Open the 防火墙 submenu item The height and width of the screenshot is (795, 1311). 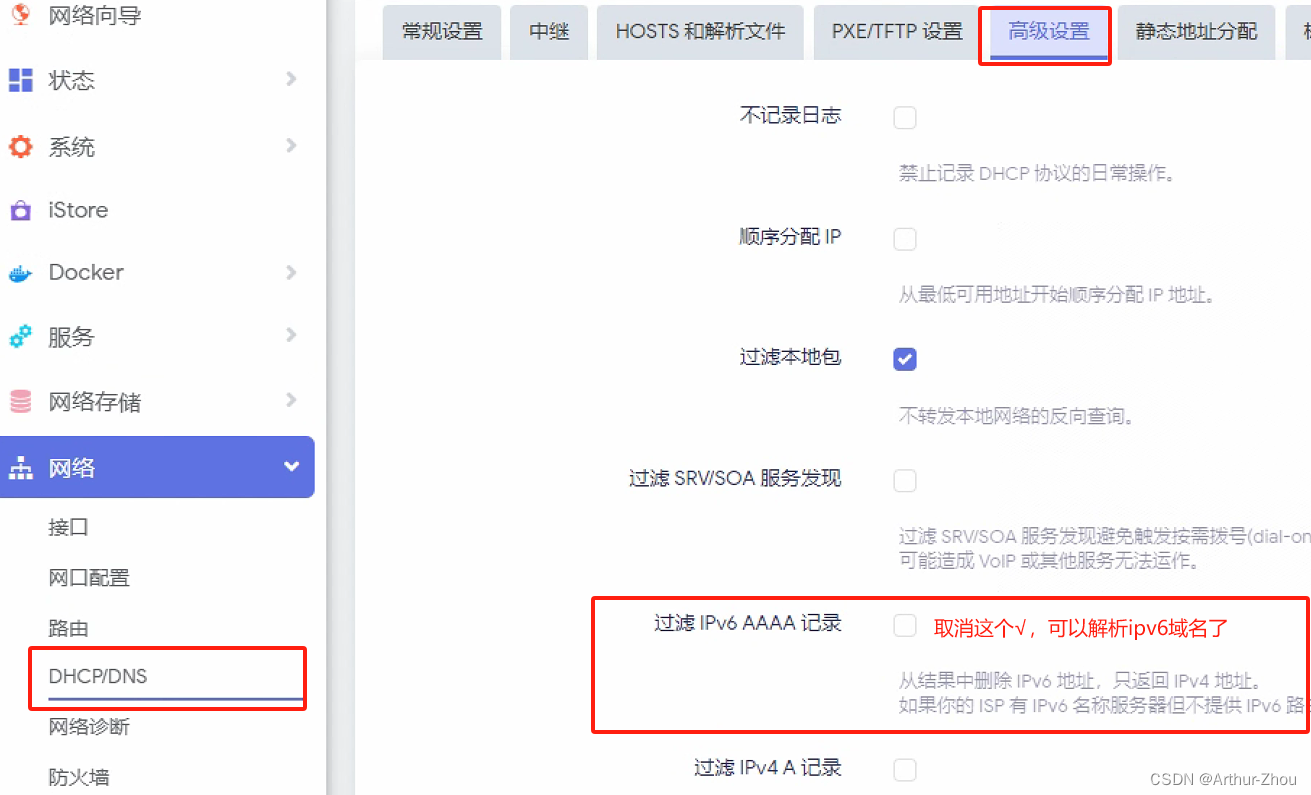coord(79,777)
